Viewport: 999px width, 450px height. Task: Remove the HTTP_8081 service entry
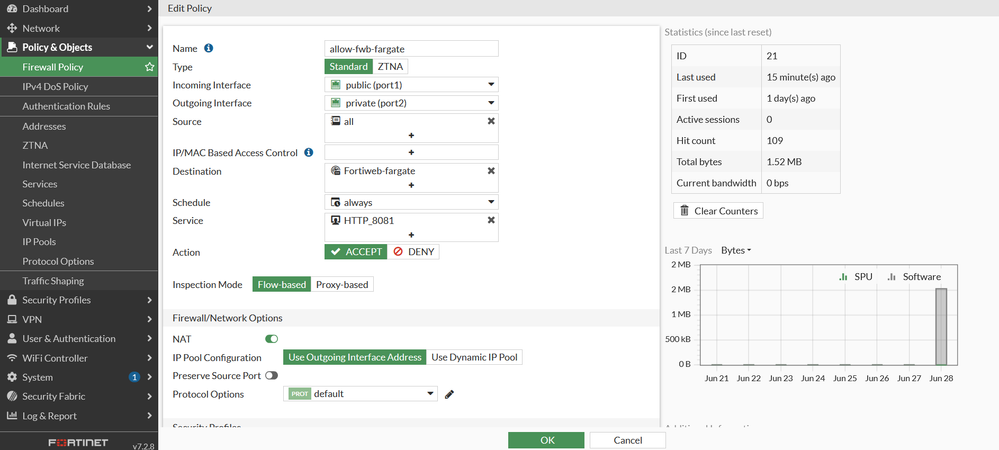coord(491,221)
